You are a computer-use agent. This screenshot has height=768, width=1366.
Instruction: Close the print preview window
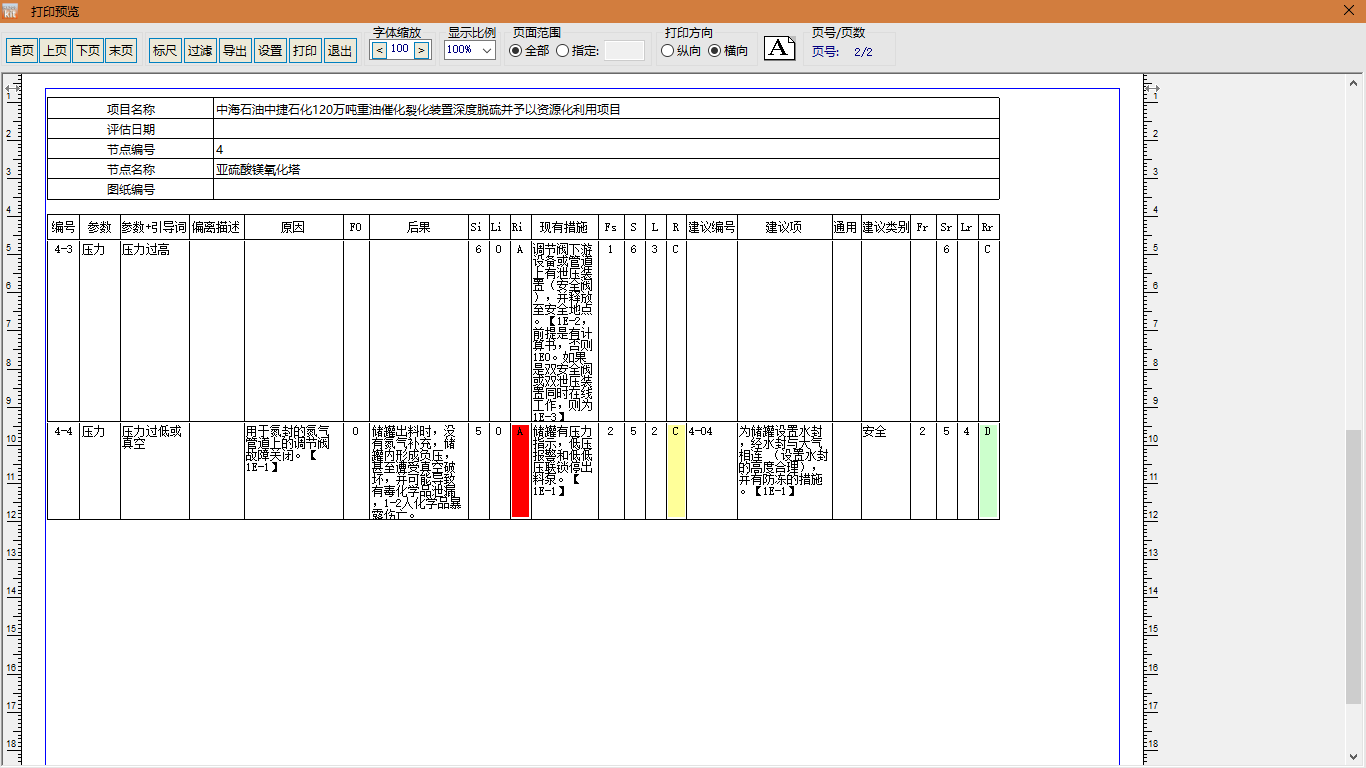[x=1349, y=10]
